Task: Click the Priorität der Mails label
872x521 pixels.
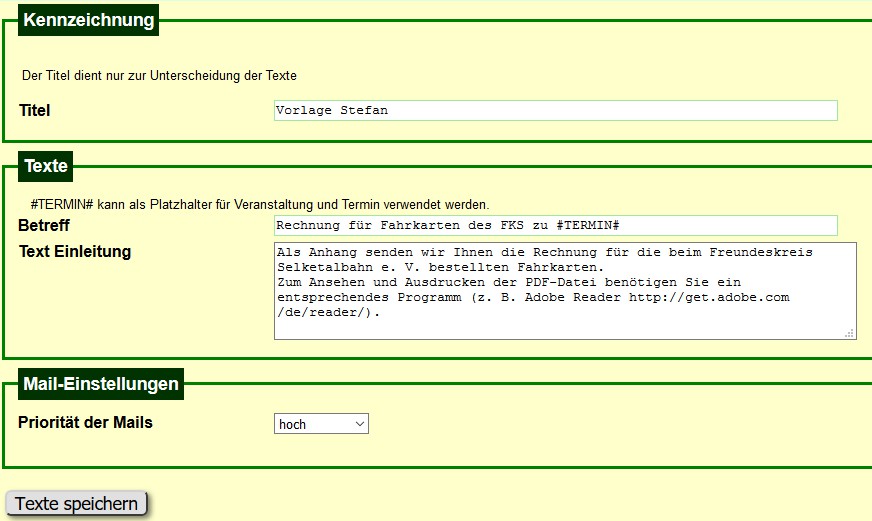Action: [86, 422]
